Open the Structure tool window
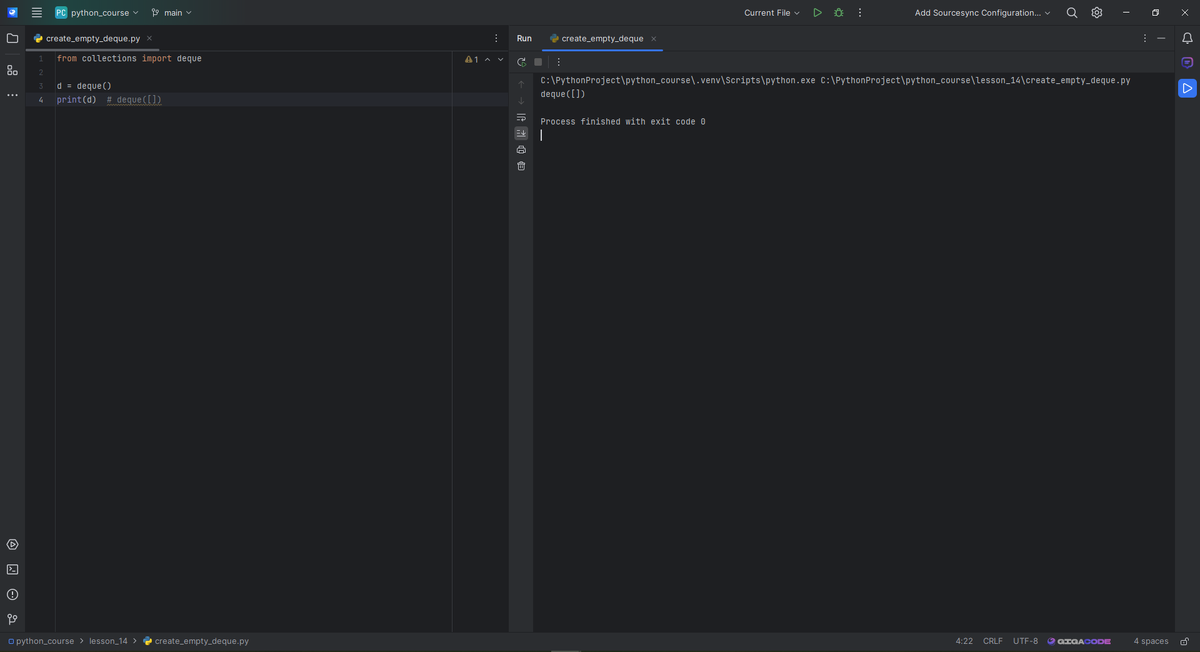Viewport: 1200px width, 652px height. [12, 70]
